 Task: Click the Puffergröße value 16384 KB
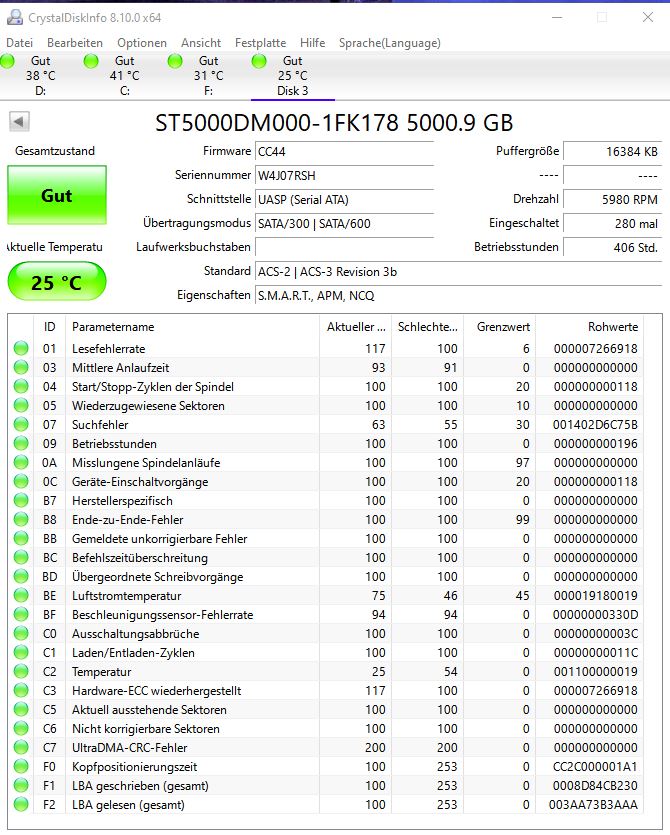point(612,151)
